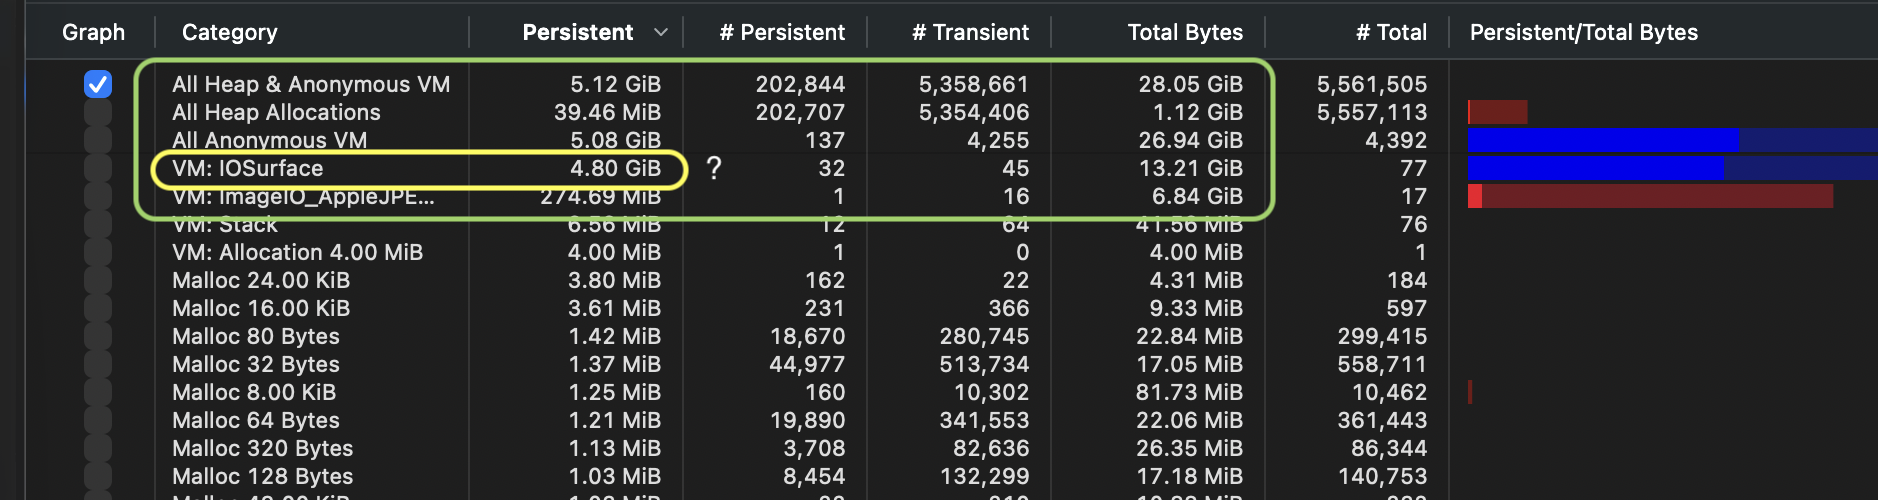The height and width of the screenshot is (500, 1878).
Task: Sort by the Category column header
Action: click(230, 32)
